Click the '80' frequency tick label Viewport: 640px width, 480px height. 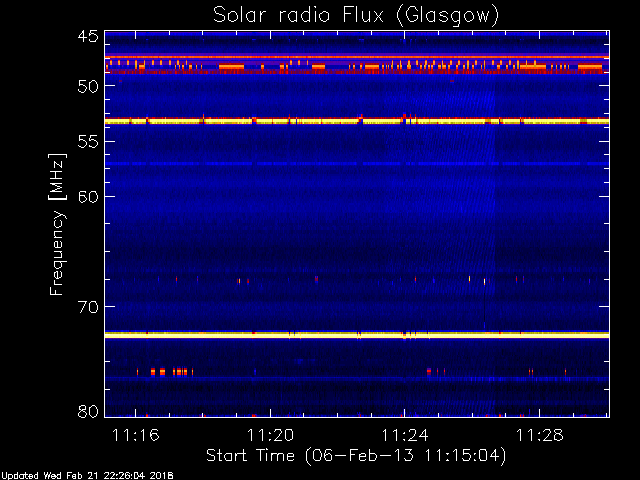(x=88, y=411)
